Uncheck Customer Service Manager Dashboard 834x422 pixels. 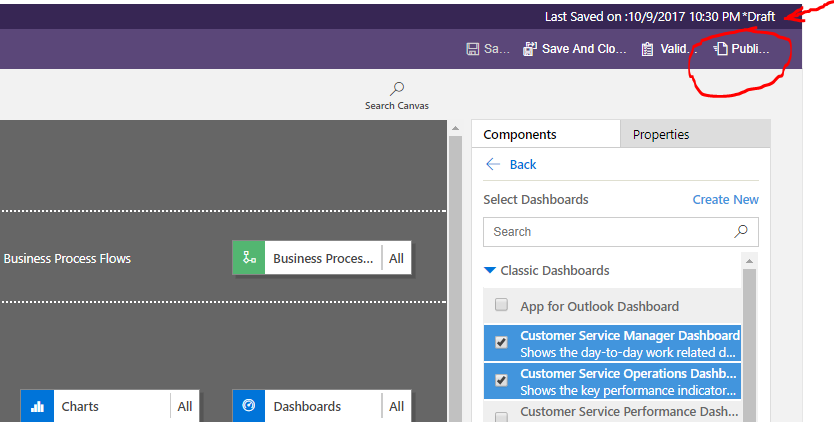pos(501,342)
